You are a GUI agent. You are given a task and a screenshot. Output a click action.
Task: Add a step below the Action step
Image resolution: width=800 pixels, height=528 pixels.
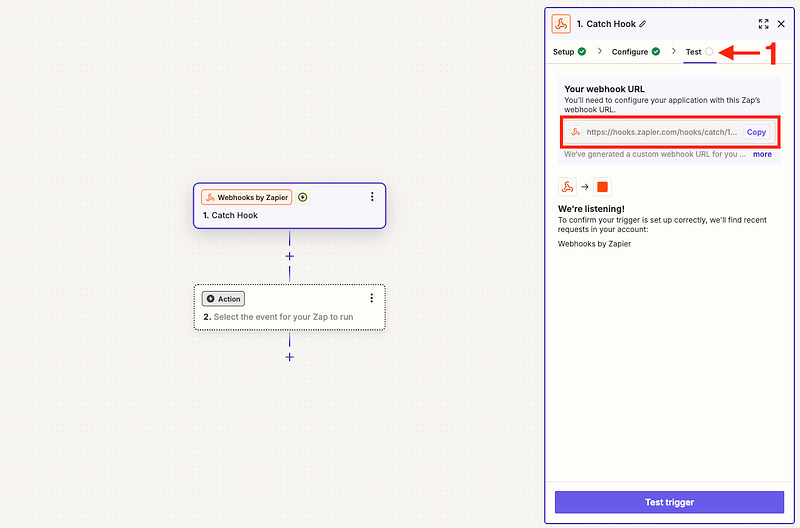pyautogui.click(x=289, y=356)
